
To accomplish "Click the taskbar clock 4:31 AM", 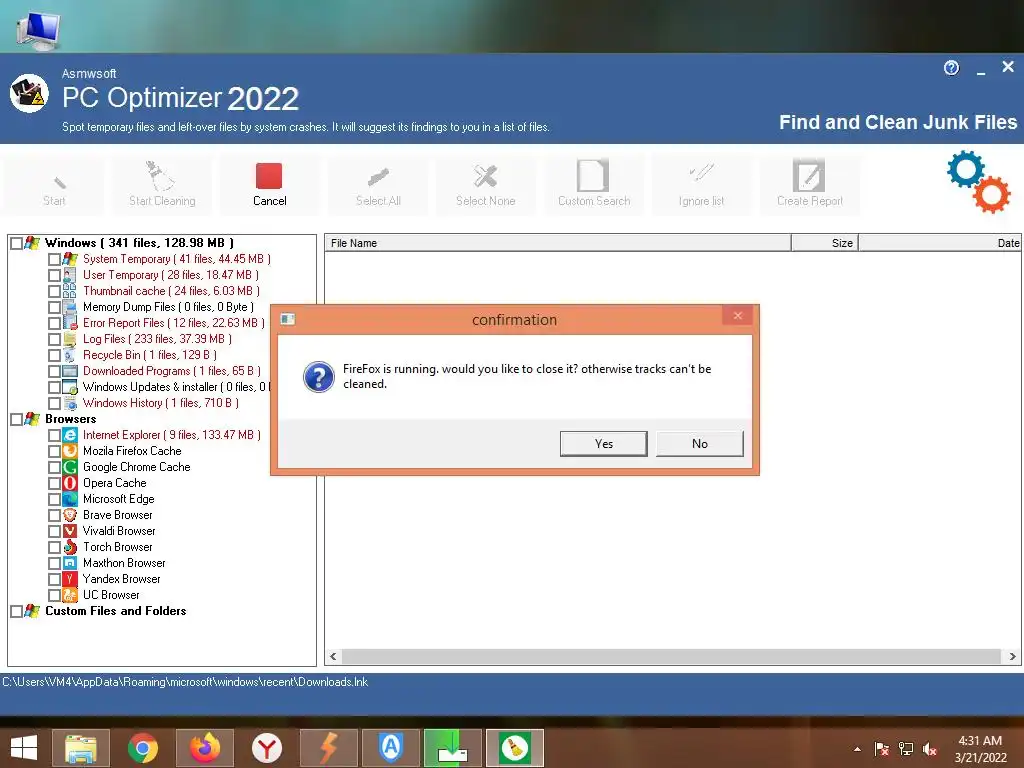I will click(980, 741).
